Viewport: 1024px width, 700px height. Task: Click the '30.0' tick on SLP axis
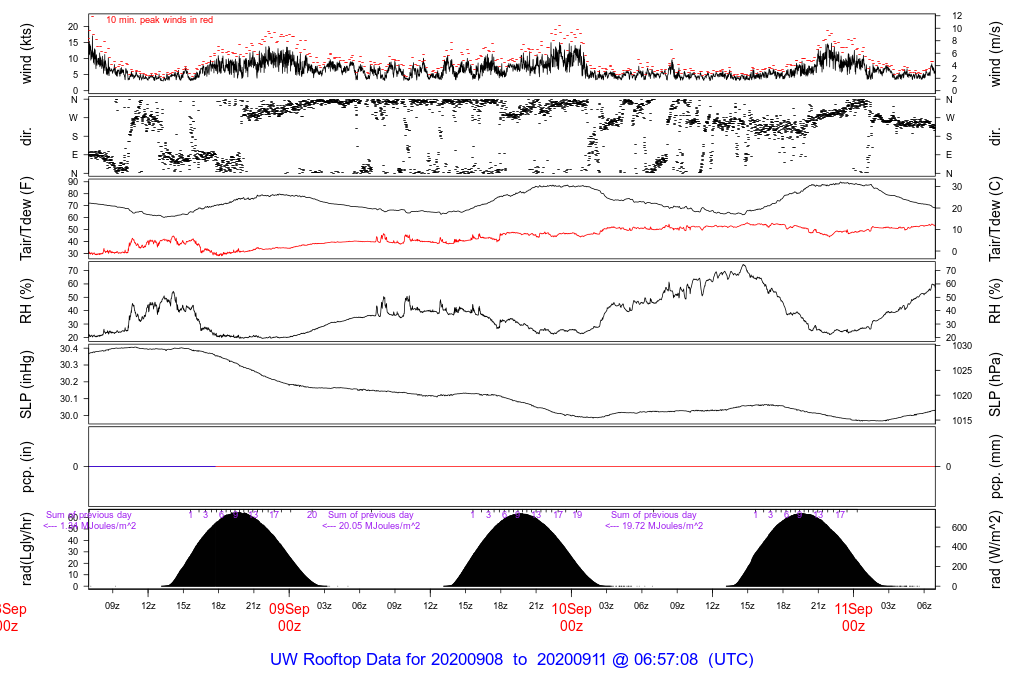tap(69, 415)
